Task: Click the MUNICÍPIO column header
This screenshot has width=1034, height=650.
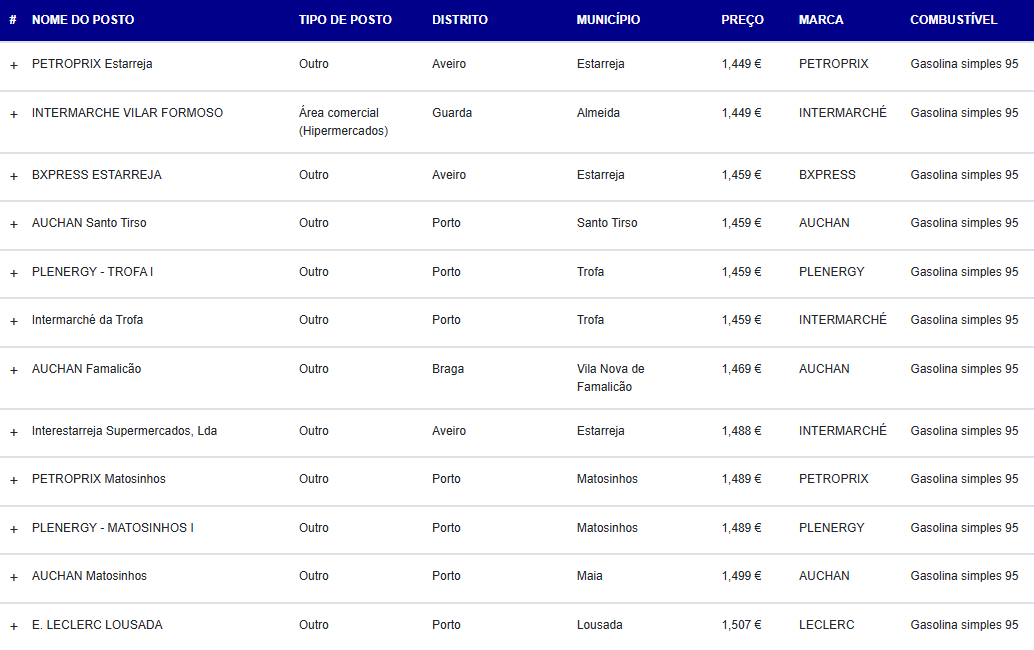Action: (x=608, y=20)
